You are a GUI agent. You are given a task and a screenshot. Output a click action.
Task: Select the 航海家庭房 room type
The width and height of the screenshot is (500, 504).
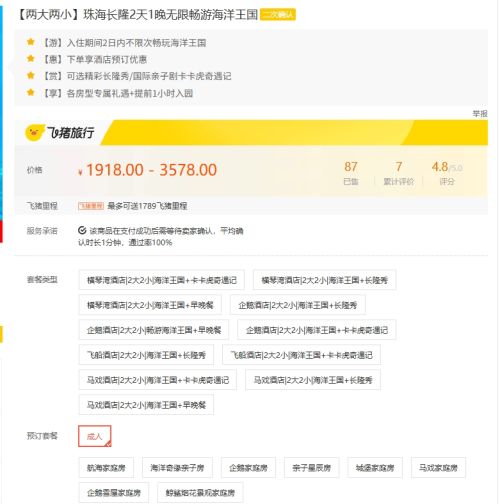coord(106,468)
